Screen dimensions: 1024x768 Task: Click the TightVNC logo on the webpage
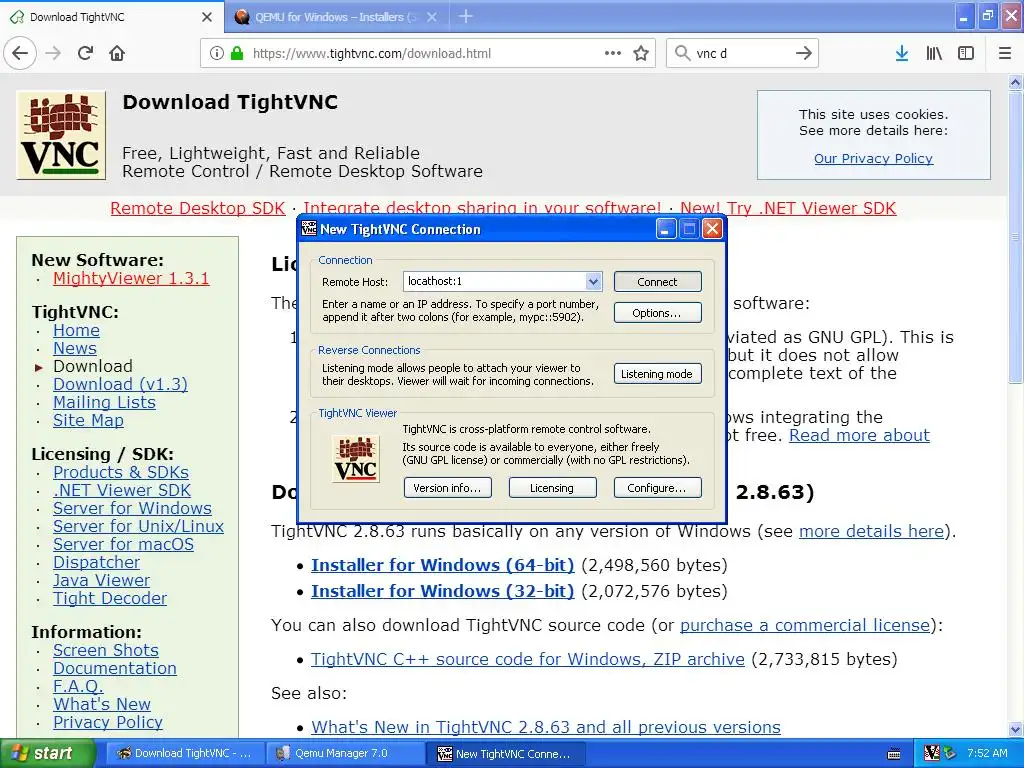(61, 135)
